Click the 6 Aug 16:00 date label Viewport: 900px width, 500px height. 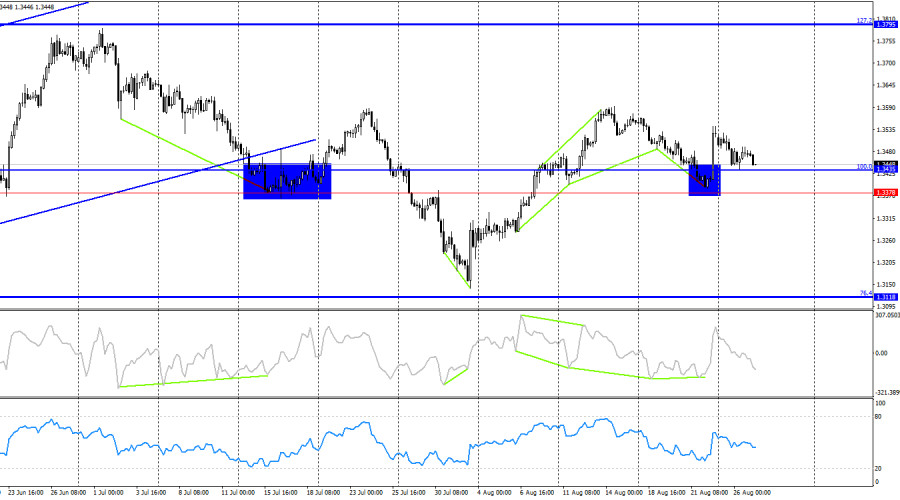(x=537, y=493)
